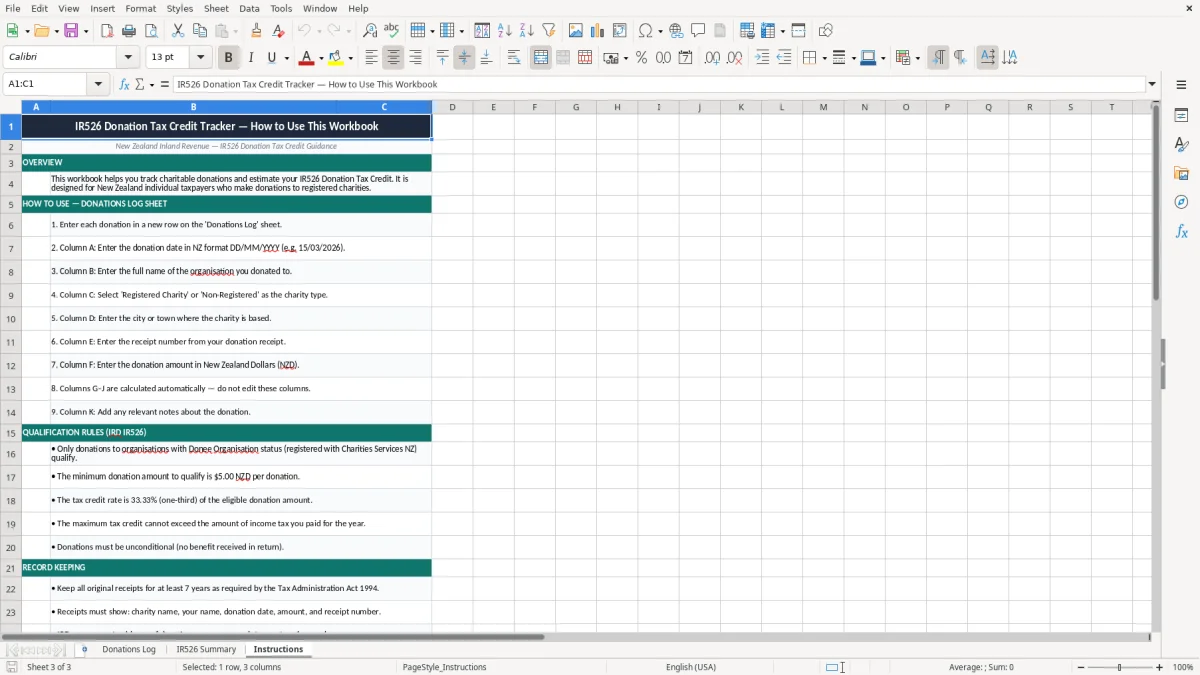The width and height of the screenshot is (1200, 675).
Task: Toggle Align Left
Action: (x=371, y=58)
